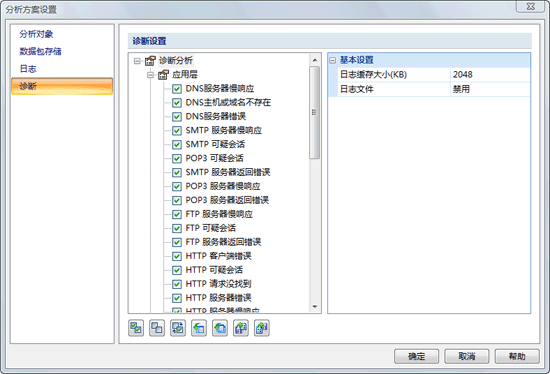Select the FTP 服务器返回错误 row text
This screenshot has width=550, height=374.
pyautogui.click(x=223, y=242)
